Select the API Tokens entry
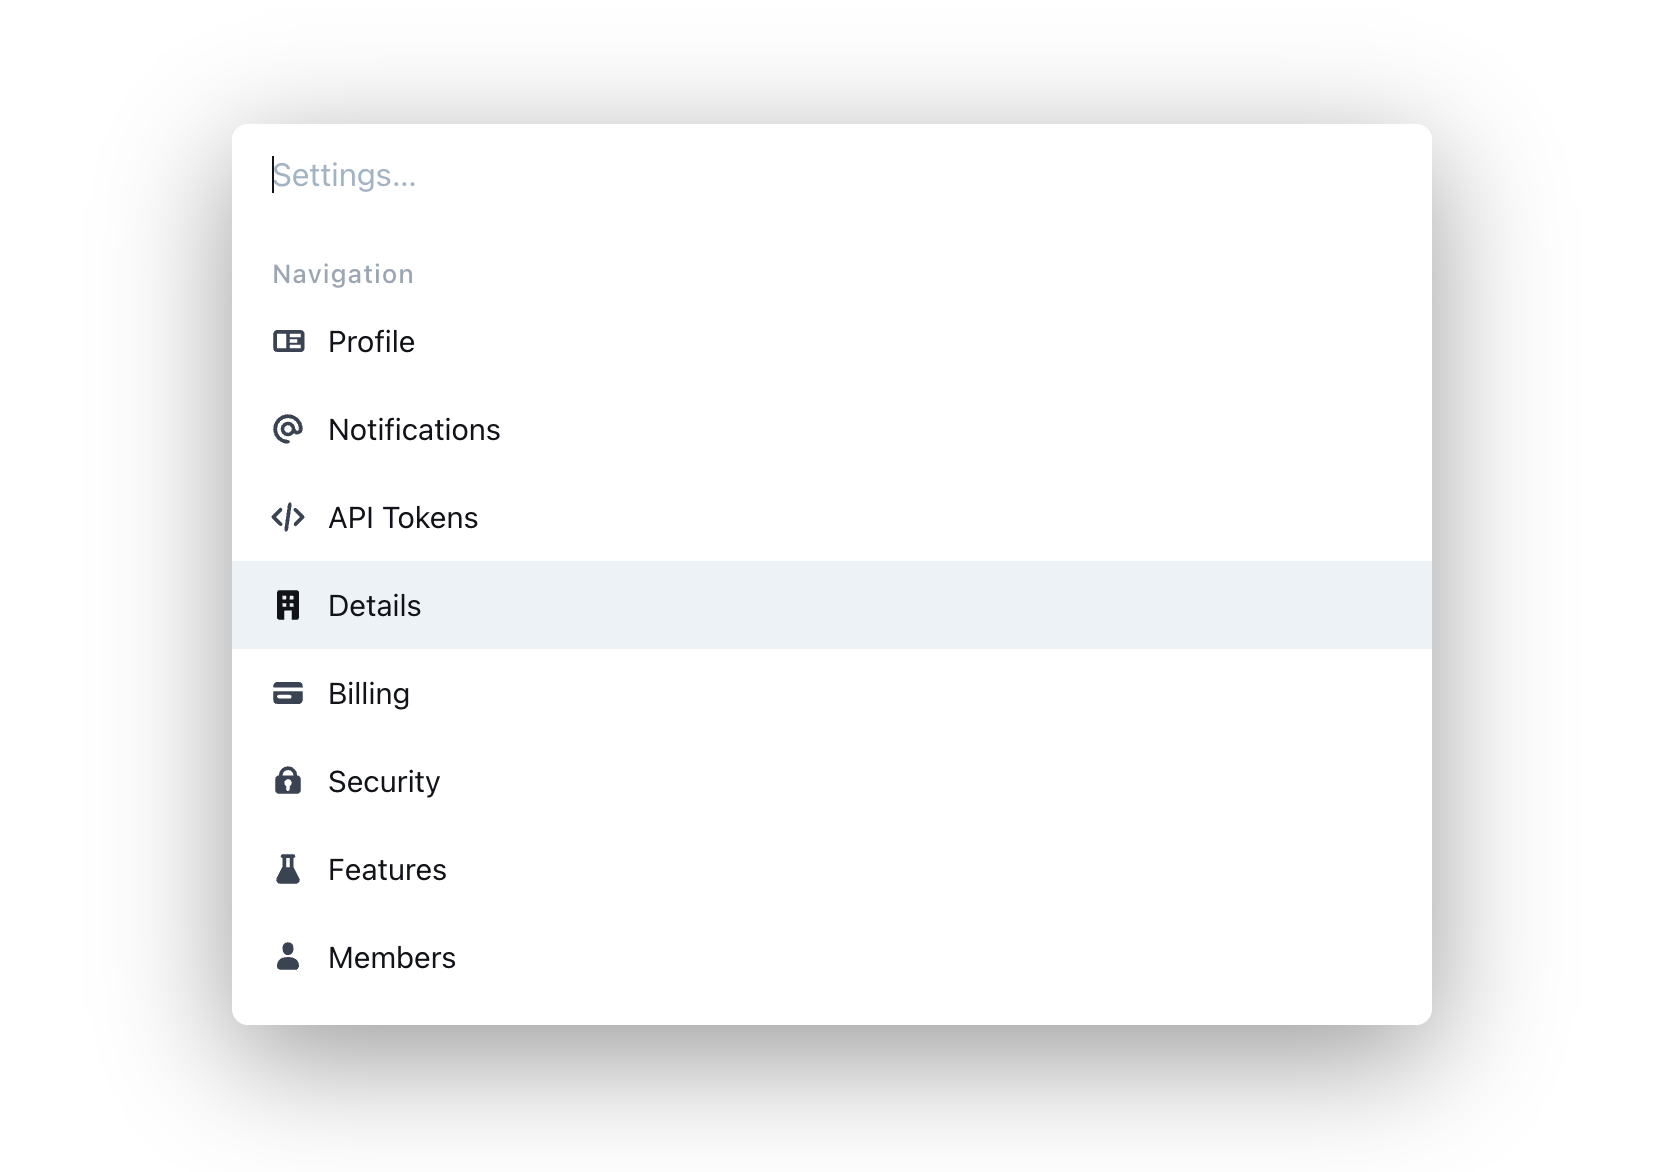 pos(402,517)
